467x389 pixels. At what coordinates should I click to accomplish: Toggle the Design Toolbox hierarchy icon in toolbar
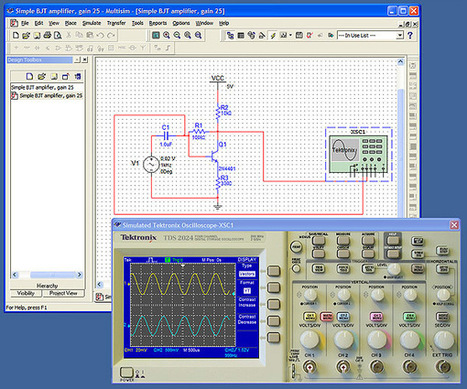[230, 35]
